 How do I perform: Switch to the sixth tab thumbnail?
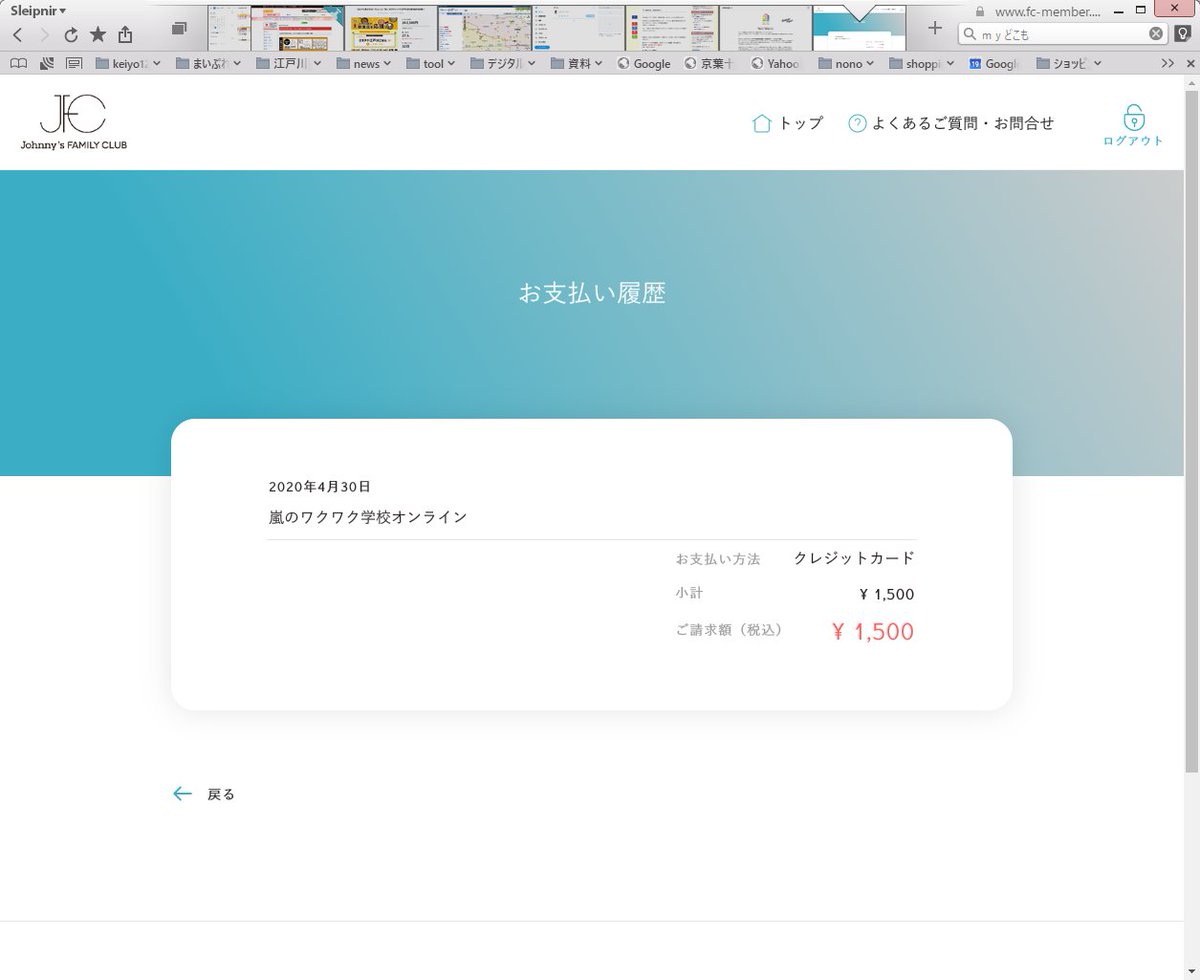tap(673, 28)
